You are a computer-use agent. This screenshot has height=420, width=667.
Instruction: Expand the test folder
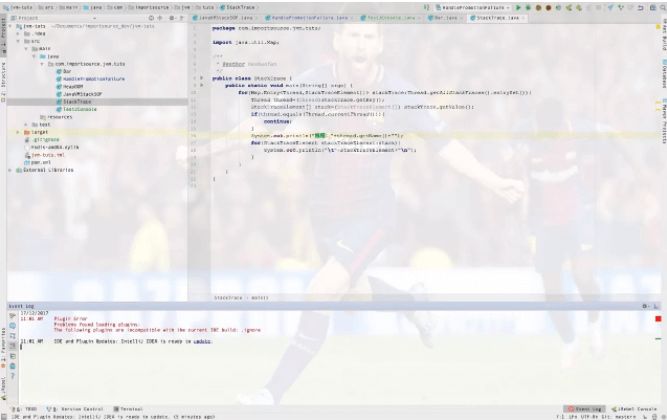tap(26, 125)
